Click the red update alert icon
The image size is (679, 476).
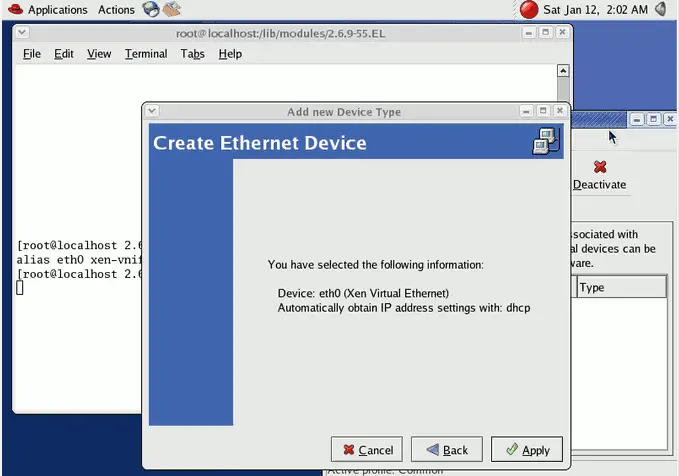(529, 10)
